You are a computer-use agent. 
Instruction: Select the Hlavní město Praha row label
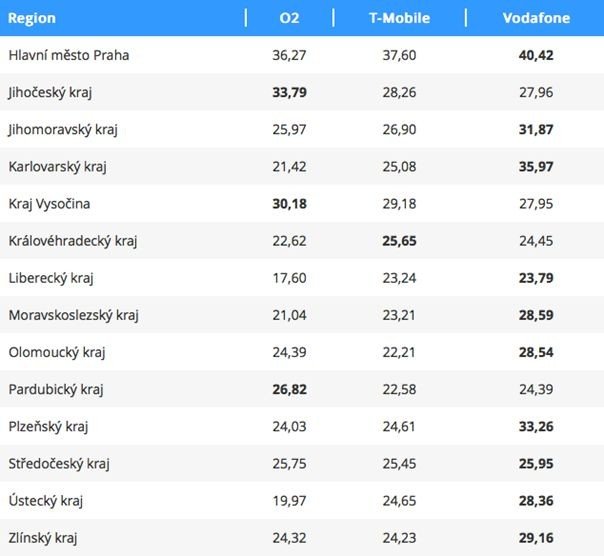69,55
